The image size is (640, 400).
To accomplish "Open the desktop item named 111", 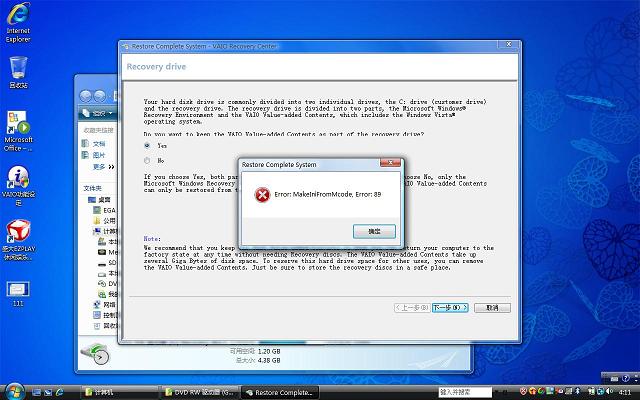I will [18, 294].
